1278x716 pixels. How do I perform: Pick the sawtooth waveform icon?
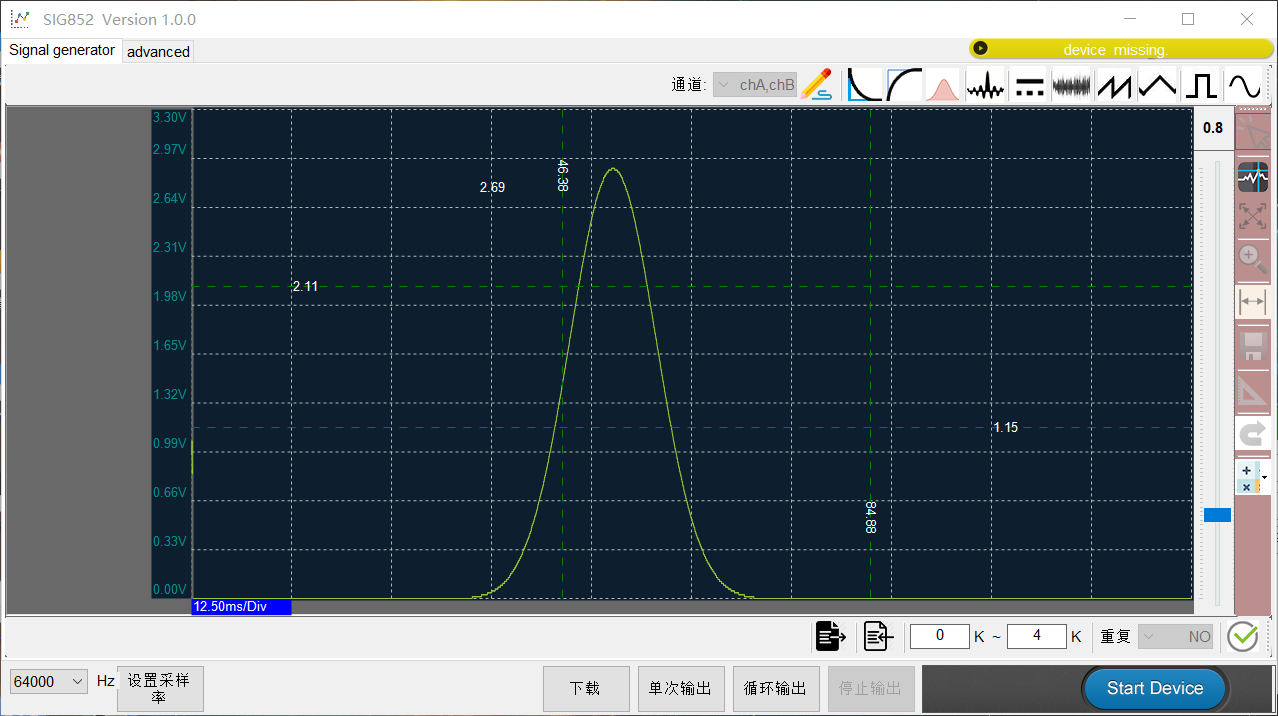tap(1114, 85)
